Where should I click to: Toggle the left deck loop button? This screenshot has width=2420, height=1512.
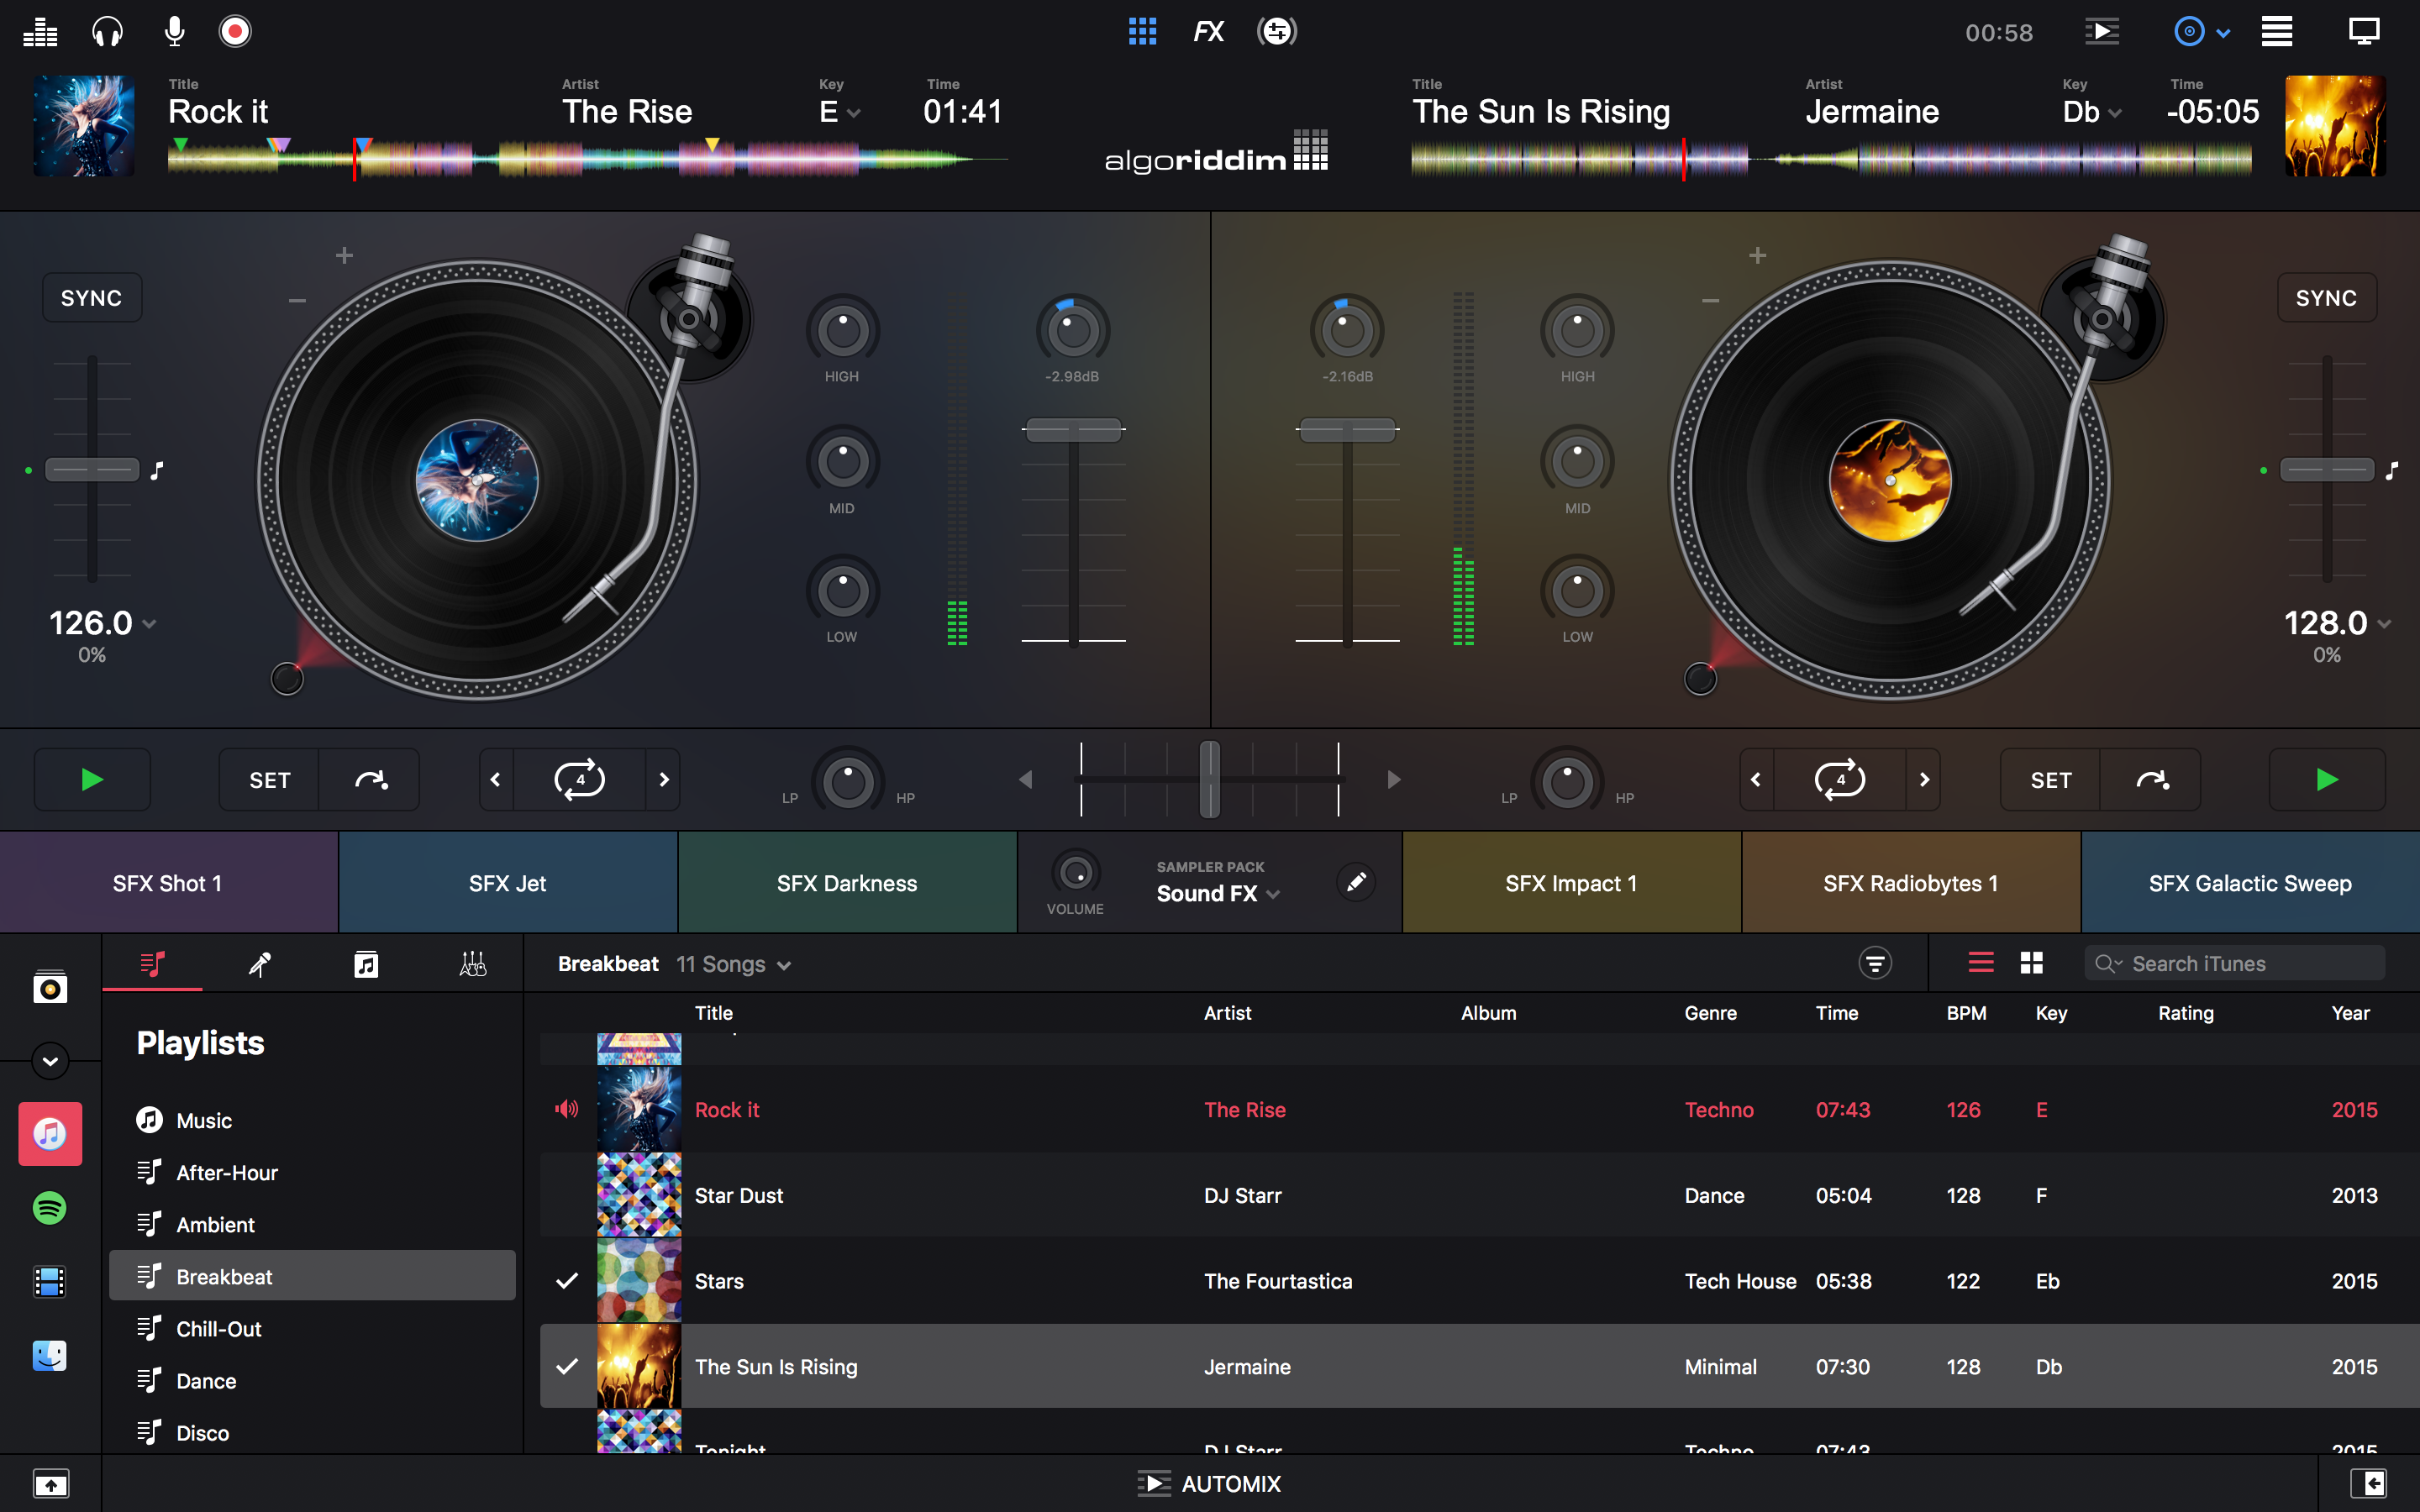point(579,779)
